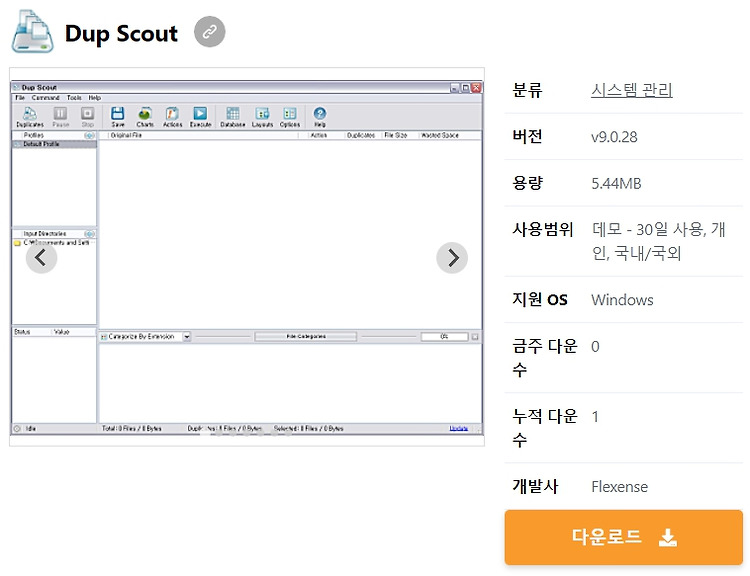Click the 0% progress field
750x576 pixels.
(x=444, y=337)
